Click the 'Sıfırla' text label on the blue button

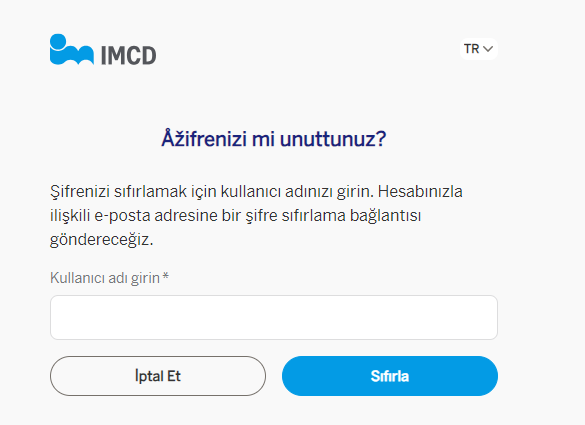(390, 376)
